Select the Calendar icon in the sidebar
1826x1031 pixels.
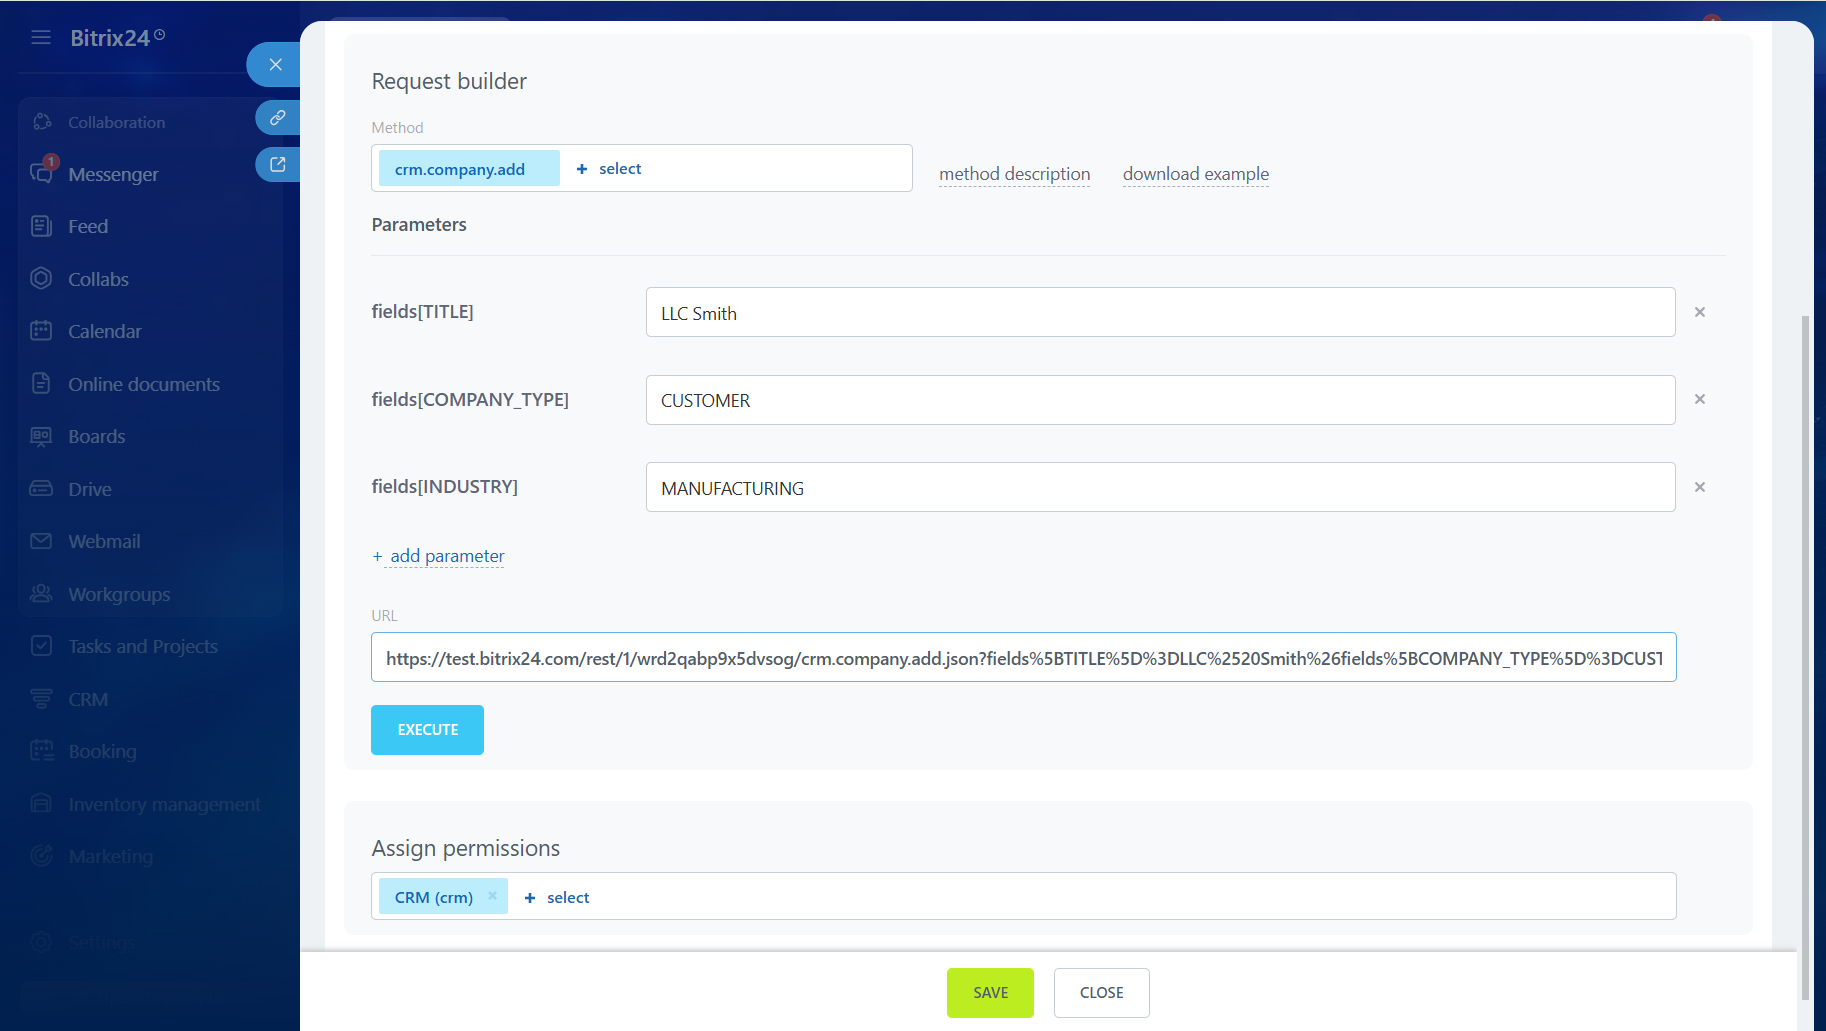pyautogui.click(x=42, y=331)
